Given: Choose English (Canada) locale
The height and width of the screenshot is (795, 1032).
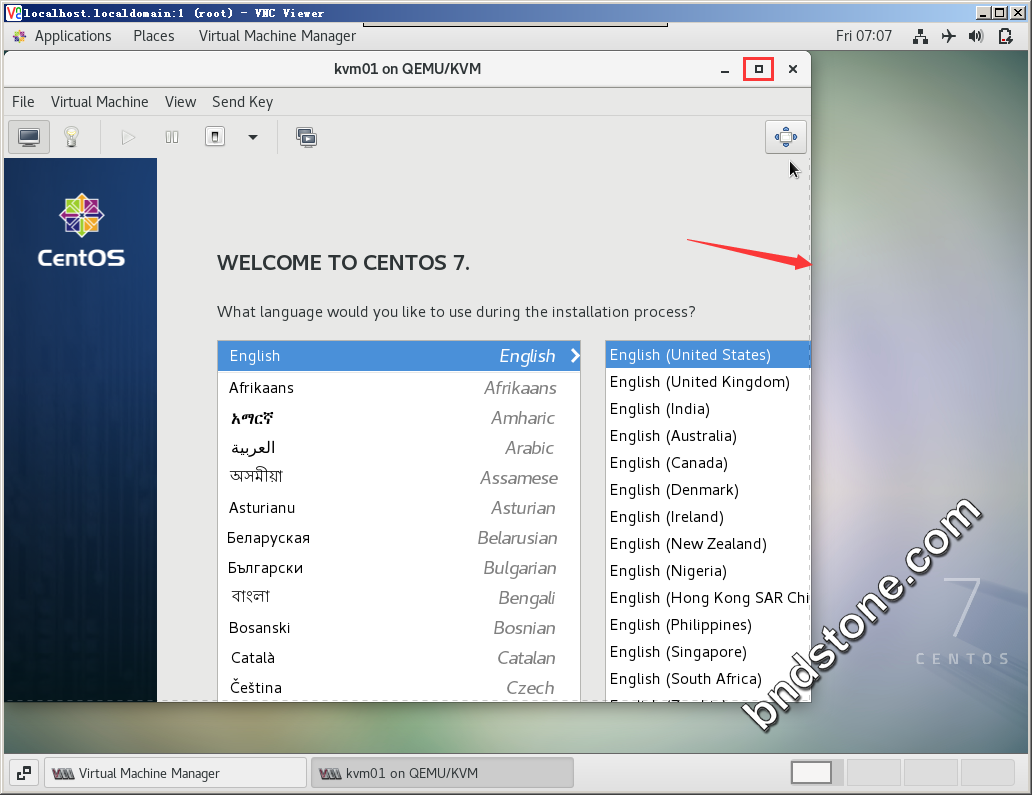Looking at the screenshot, I should point(708,463).
